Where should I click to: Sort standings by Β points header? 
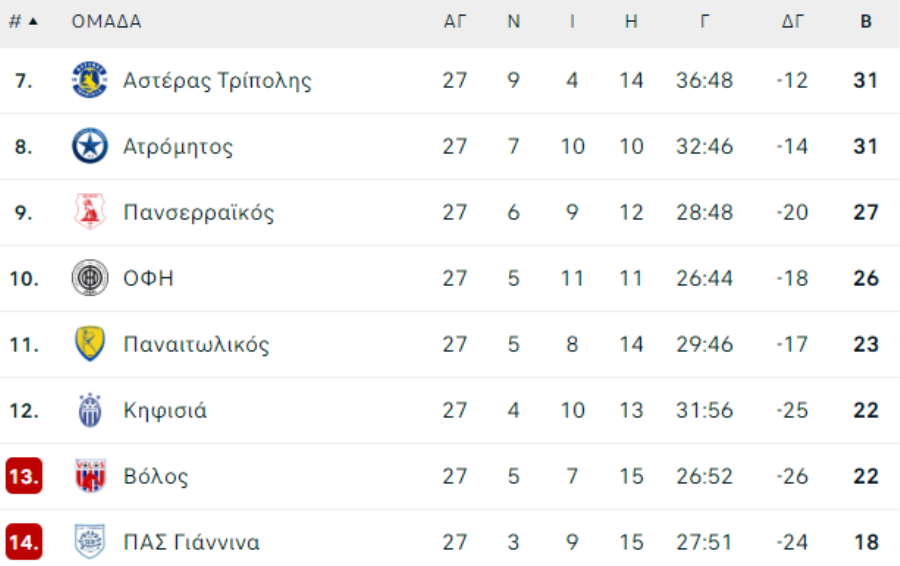(866, 22)
